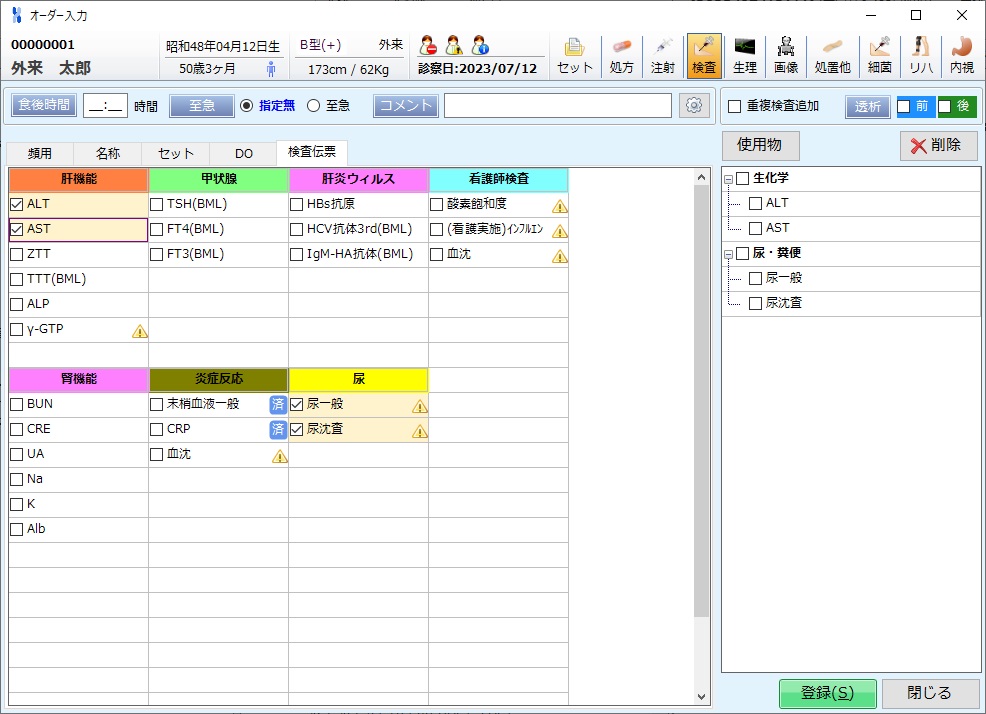
Task: Select the 至急 radio button
Action: tap(313, 105)
